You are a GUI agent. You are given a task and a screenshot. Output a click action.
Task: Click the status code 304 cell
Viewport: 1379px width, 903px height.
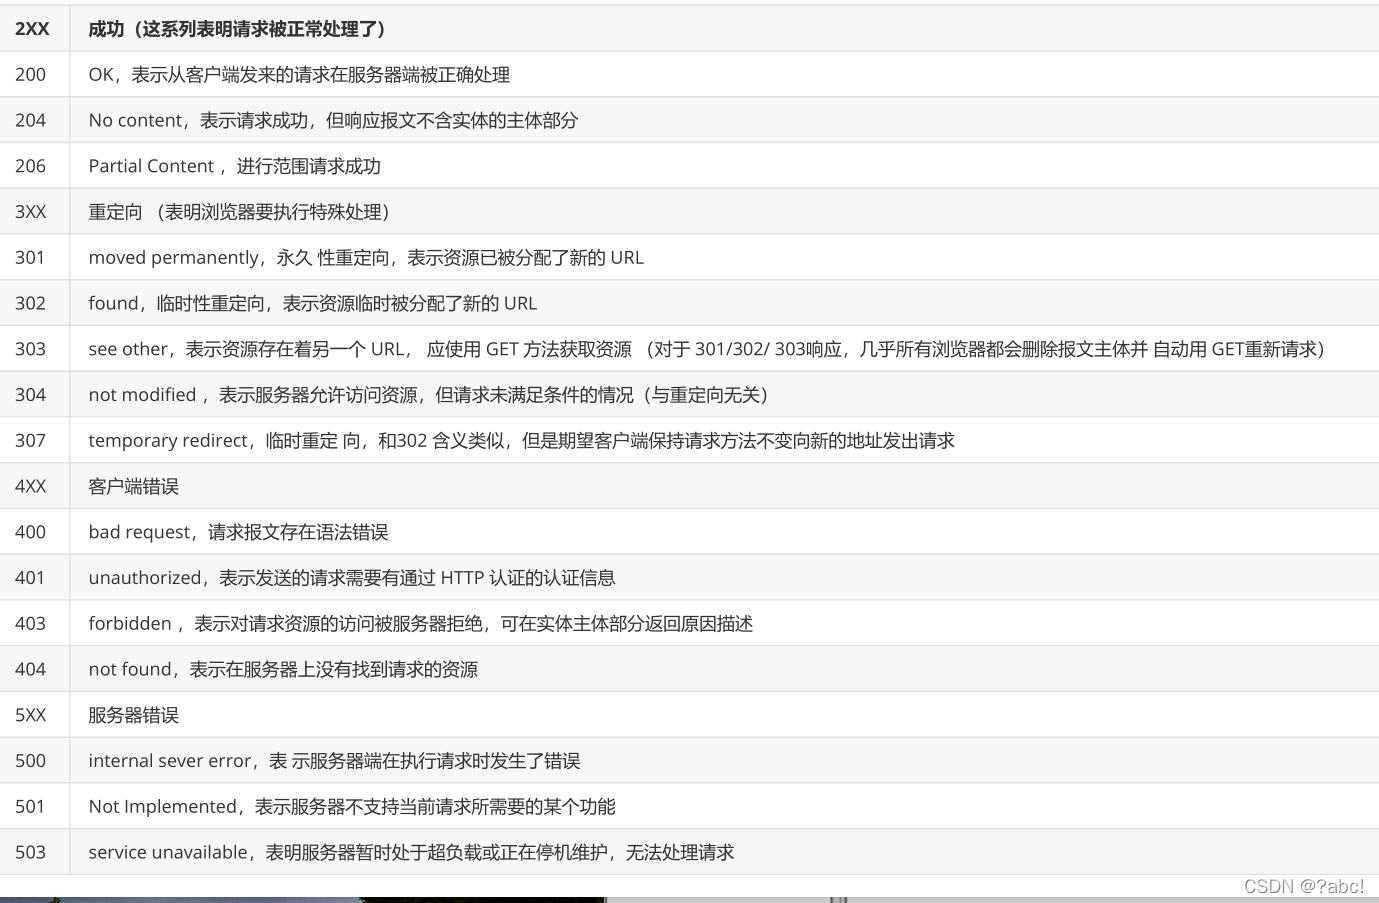[34, 395]
